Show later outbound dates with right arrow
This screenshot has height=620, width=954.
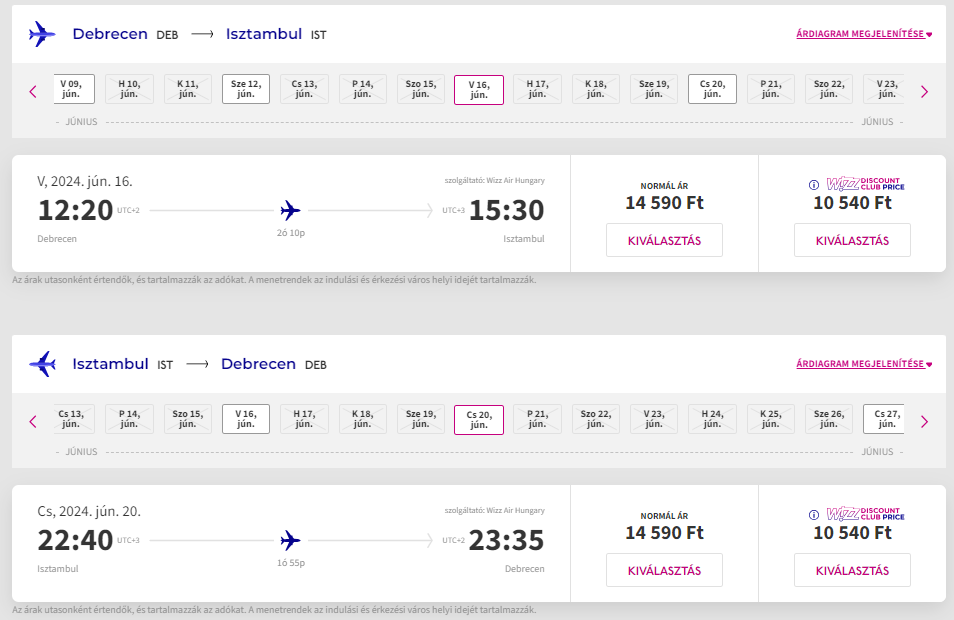point(924,92)
